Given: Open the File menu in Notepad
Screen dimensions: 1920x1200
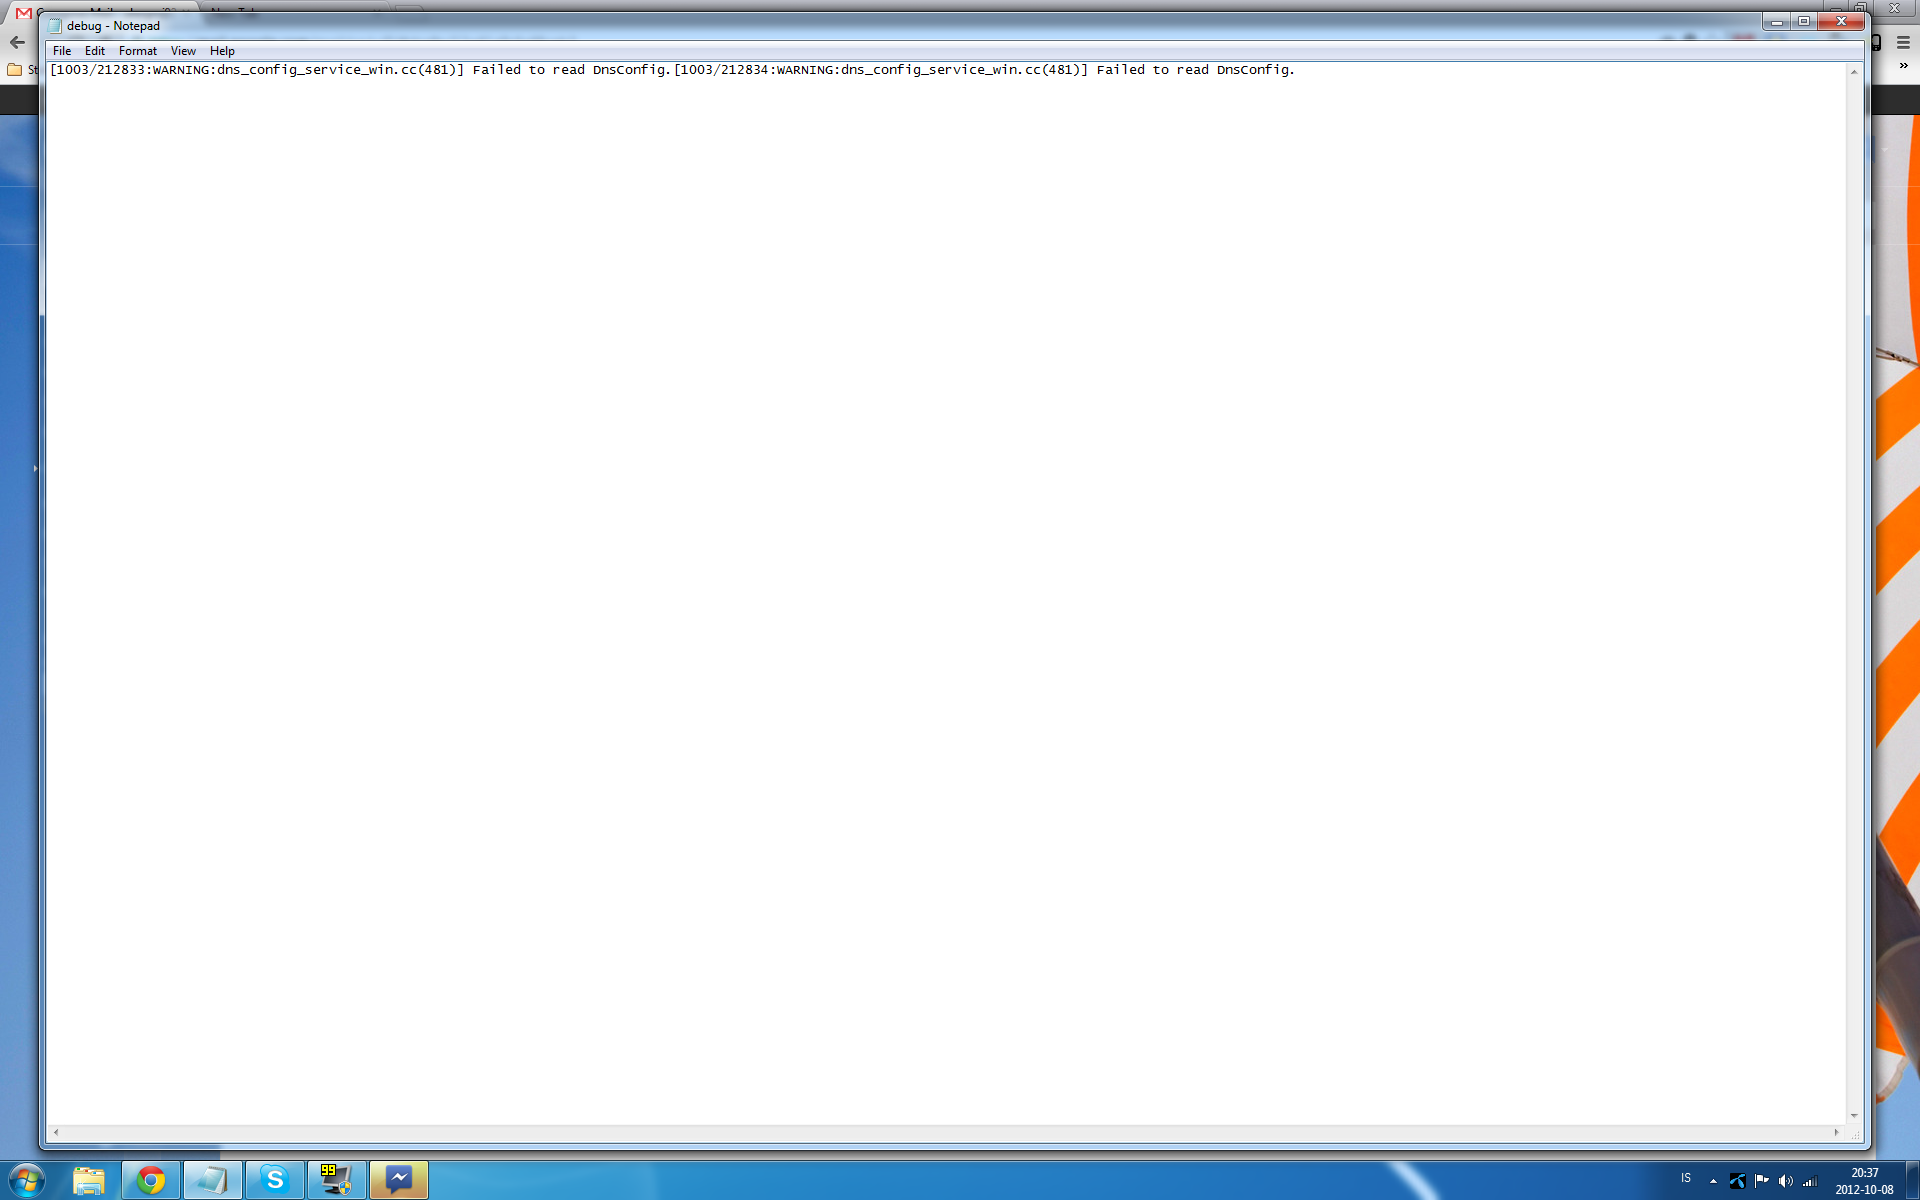Looking at the screenshot, I should 62,50.
